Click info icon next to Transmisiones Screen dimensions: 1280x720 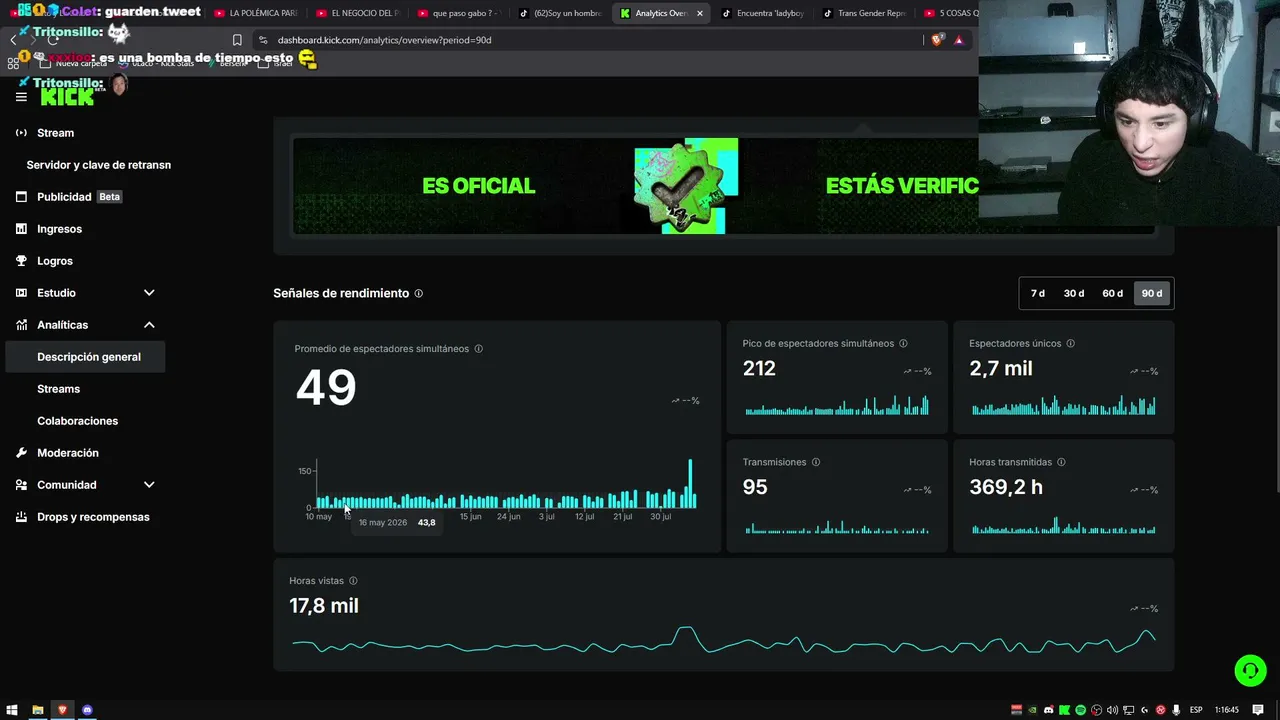point(816,462)
